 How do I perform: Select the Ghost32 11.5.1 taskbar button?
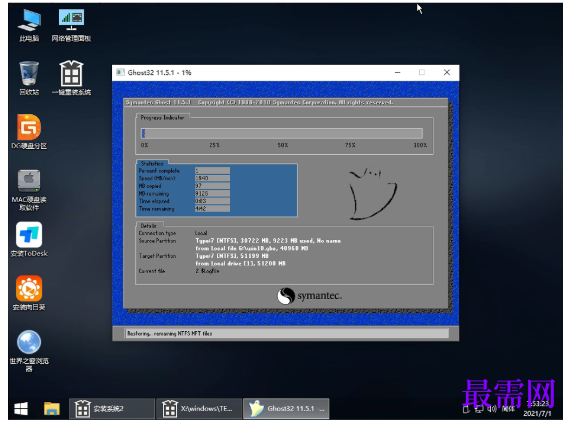point(286,409)
